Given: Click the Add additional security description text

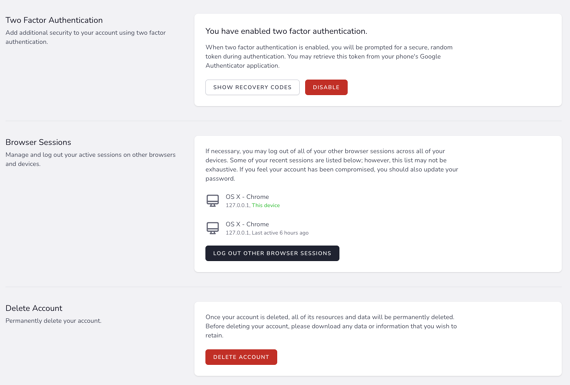Looking at the screenshot, I should pyautogui.click(x=85, y=37).
